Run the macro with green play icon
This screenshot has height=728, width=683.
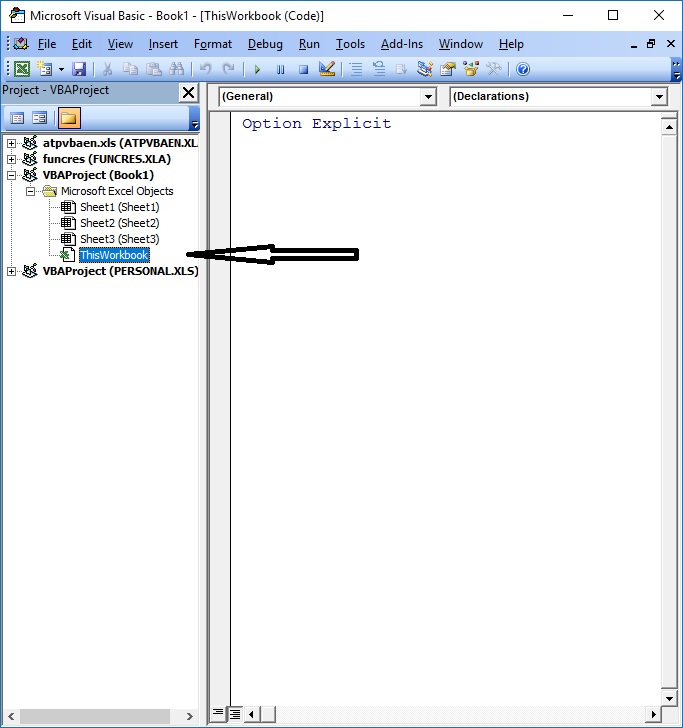(x=257, y=70)
